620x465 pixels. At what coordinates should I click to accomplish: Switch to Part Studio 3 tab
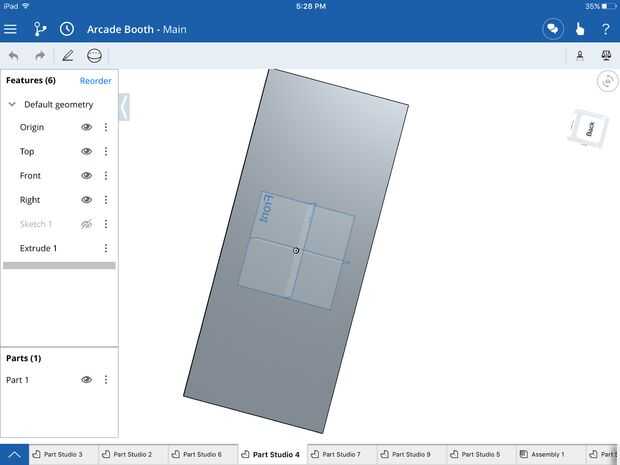(x=63, y=455)
